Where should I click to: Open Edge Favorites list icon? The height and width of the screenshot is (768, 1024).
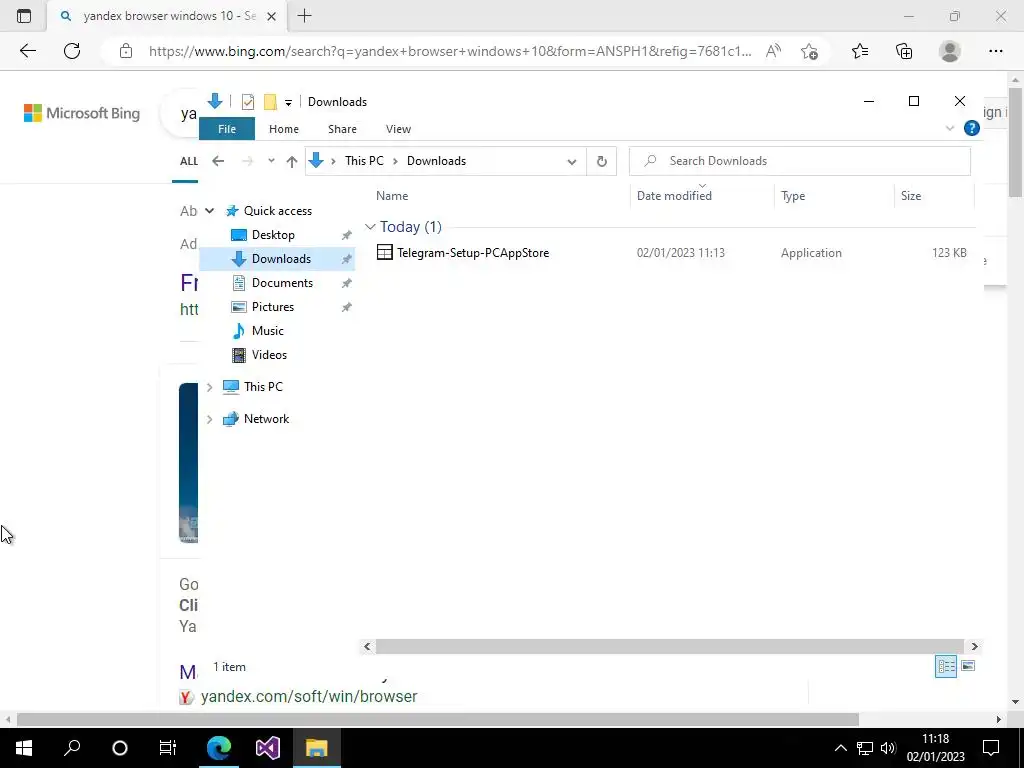pos(860,51)
